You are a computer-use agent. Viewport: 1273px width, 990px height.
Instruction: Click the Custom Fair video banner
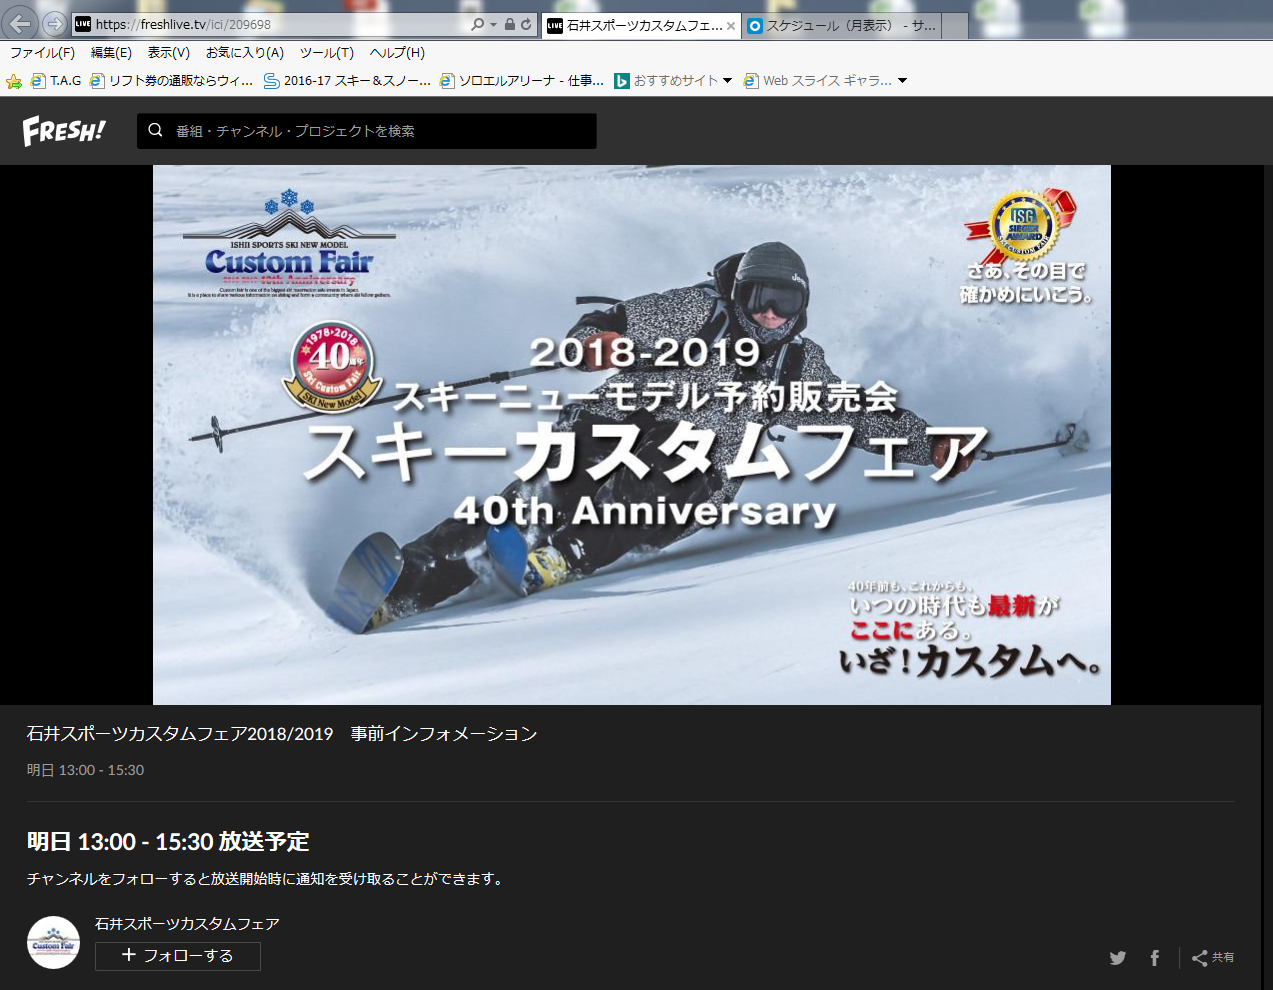pyautogui.click(x=632, y=435)
